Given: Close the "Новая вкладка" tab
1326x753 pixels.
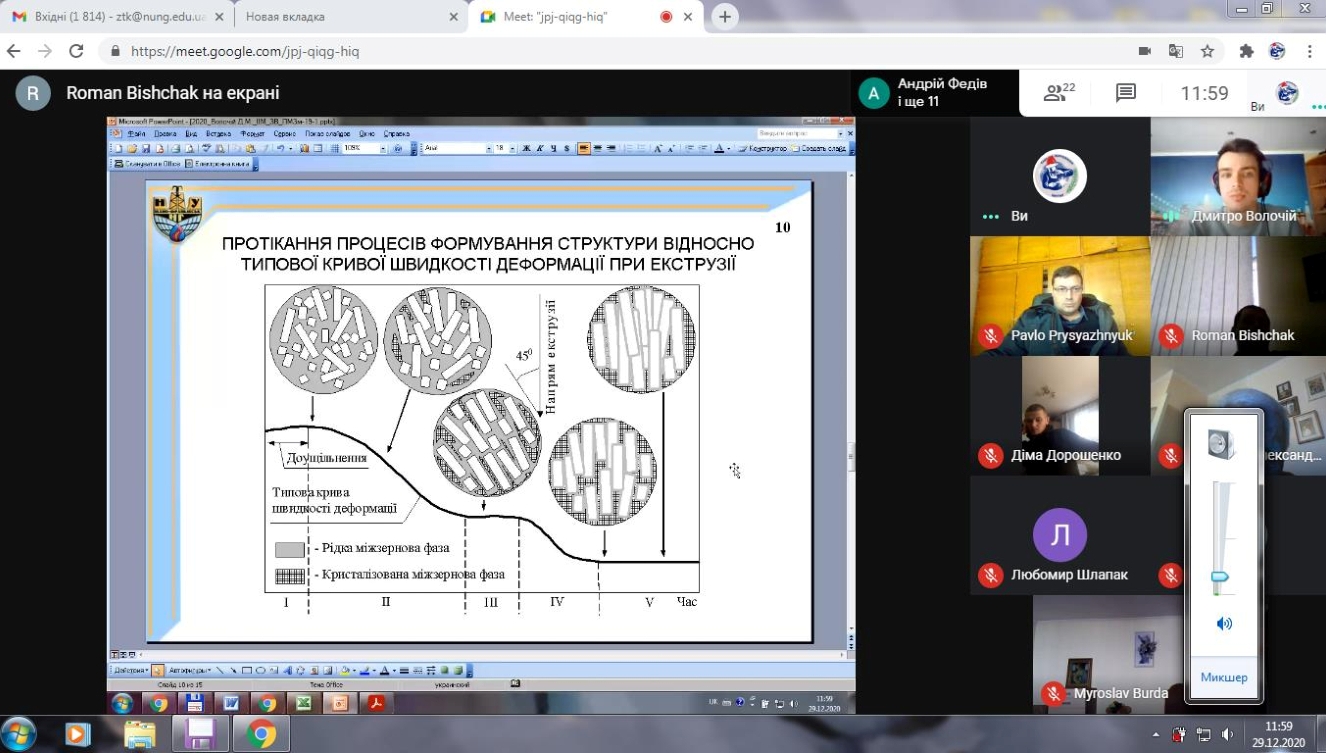Looking at the screenshot, I should (x=453, y=17).
